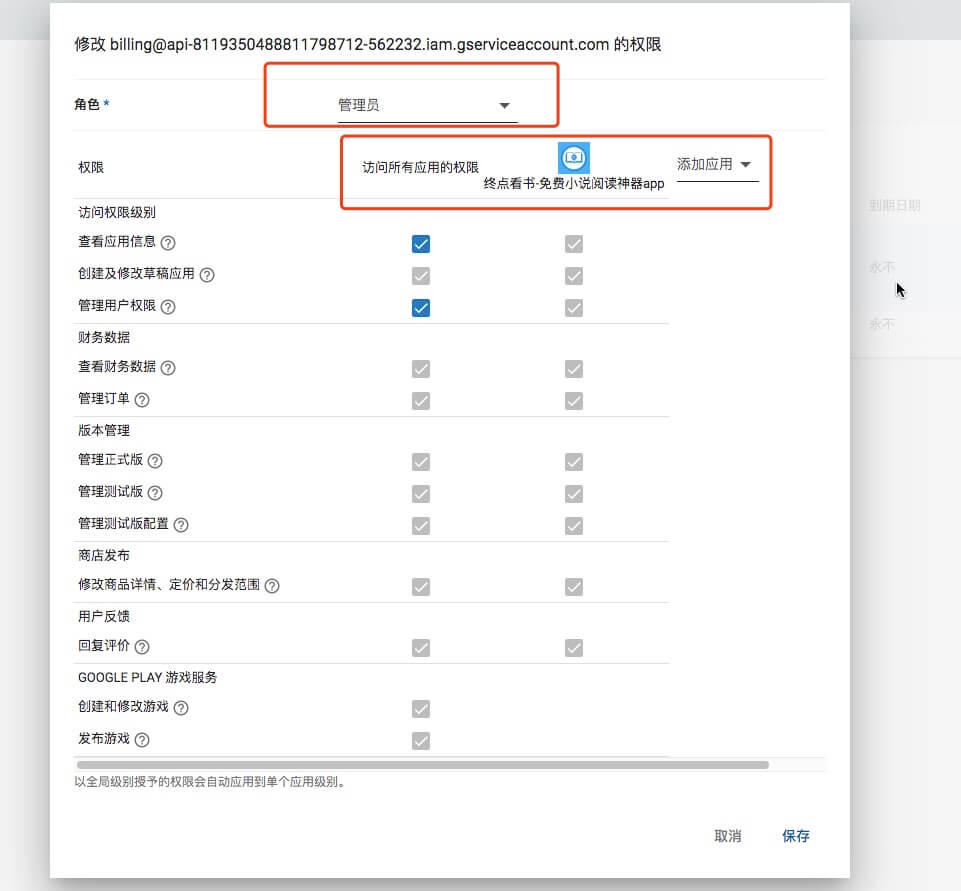Toggle 查看应用信息 checkbox in 终点看书 column

click(x=574, y=244)
